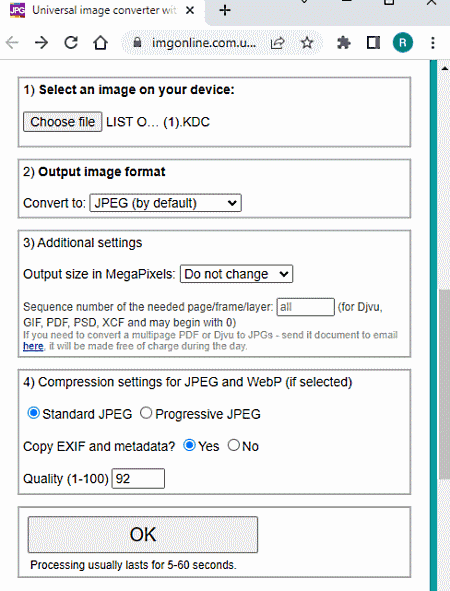Image resolution: width=450 pixels, height=591 pixels.
Task: Click the Quality (1-100) input field
Action: (138, 478)
